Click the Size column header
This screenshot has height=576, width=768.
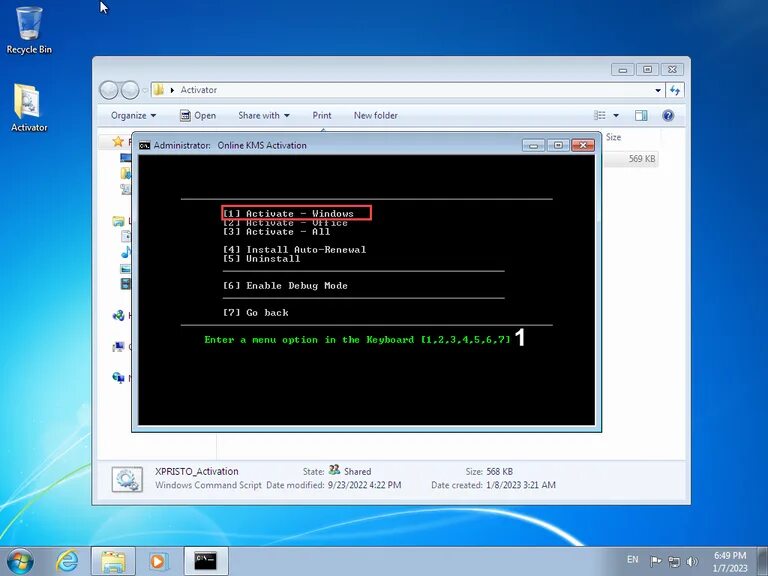[x=613, y=138]
